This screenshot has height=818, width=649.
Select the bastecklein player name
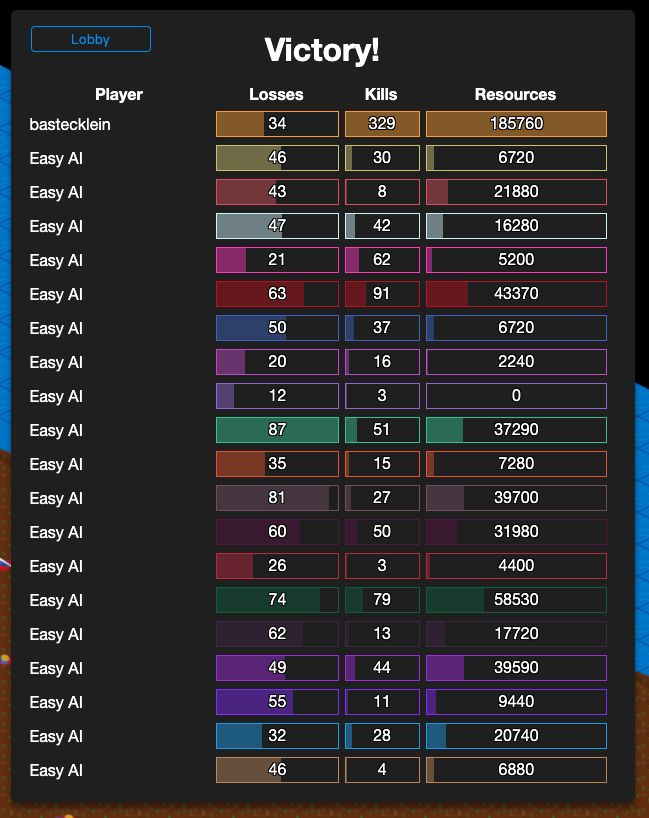coord(70,124)
